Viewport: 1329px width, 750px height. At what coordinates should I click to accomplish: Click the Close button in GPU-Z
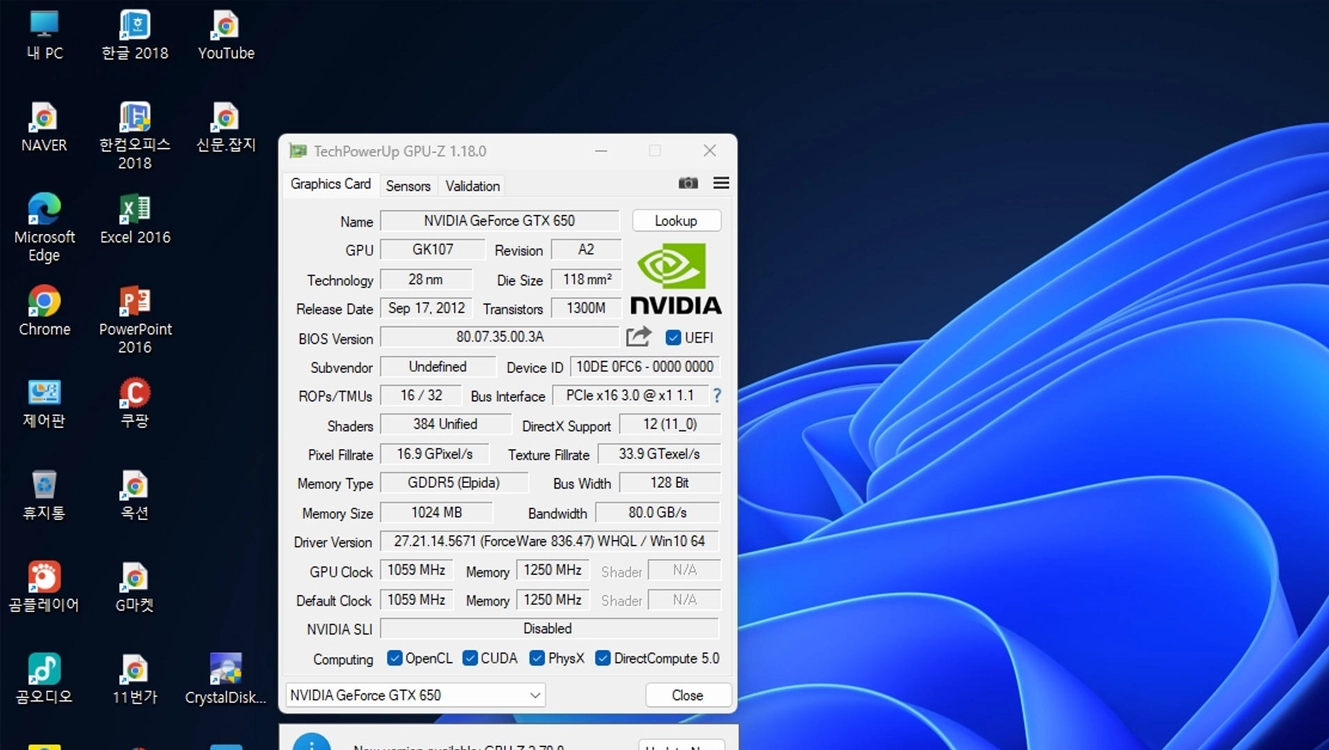pos(687,695)
